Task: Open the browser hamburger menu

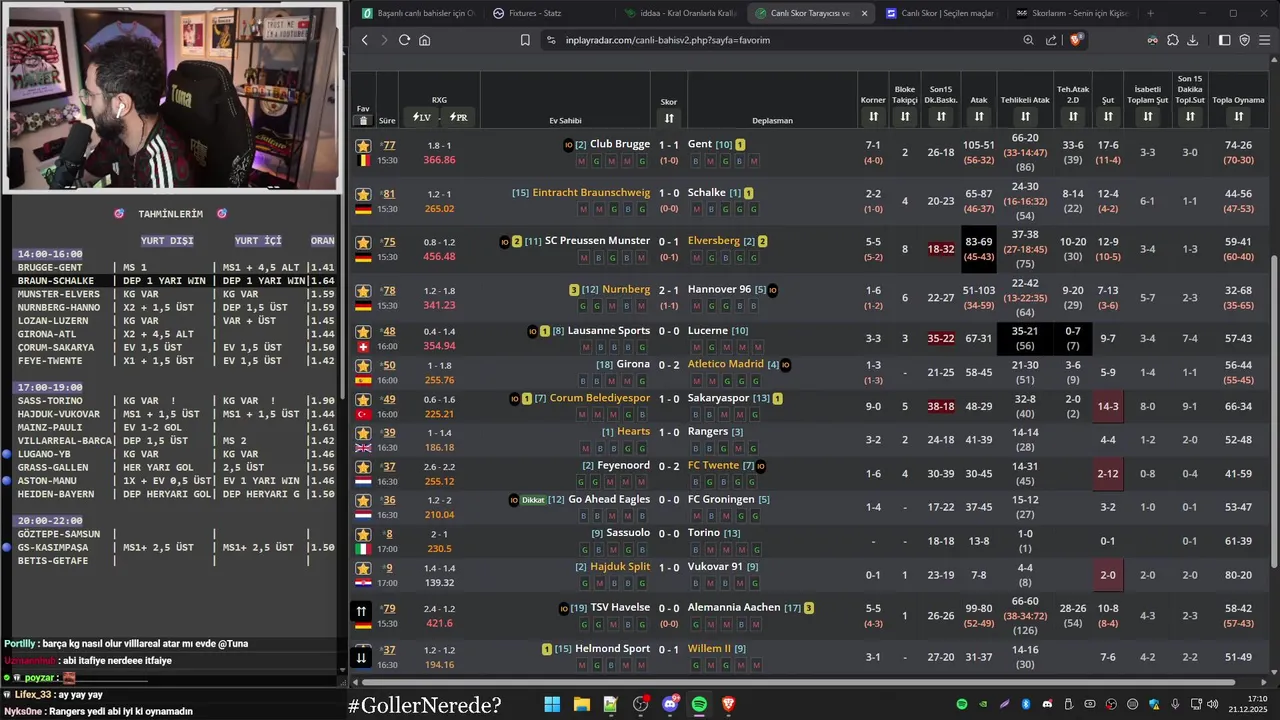Action: [x=1266, y=40]
